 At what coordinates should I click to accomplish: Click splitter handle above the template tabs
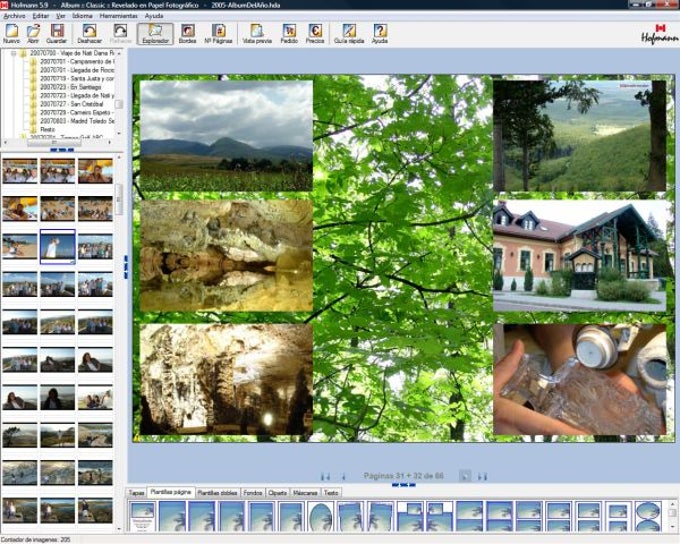[404, 485]
